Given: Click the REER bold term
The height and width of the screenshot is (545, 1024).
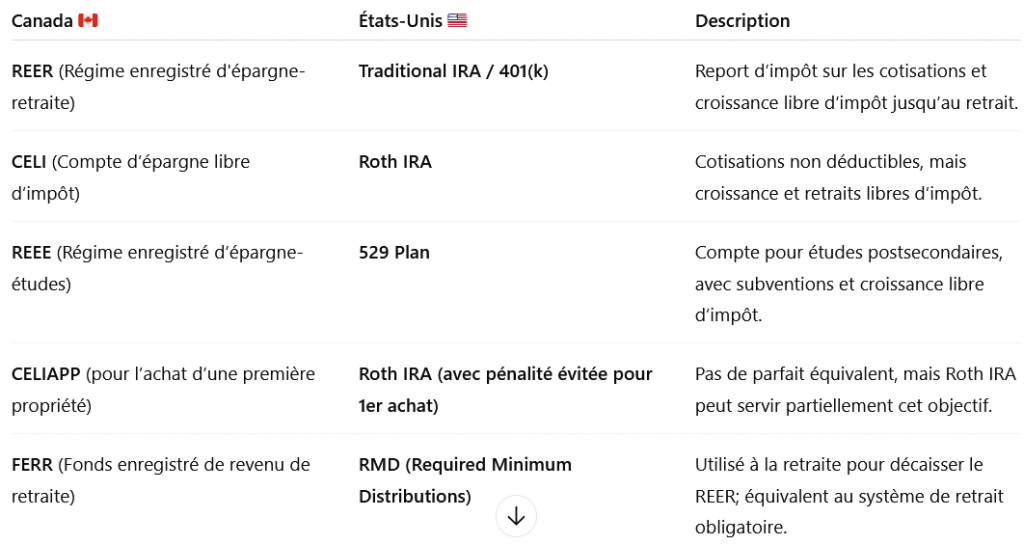Looking at the screenshot, I should 32,71.
